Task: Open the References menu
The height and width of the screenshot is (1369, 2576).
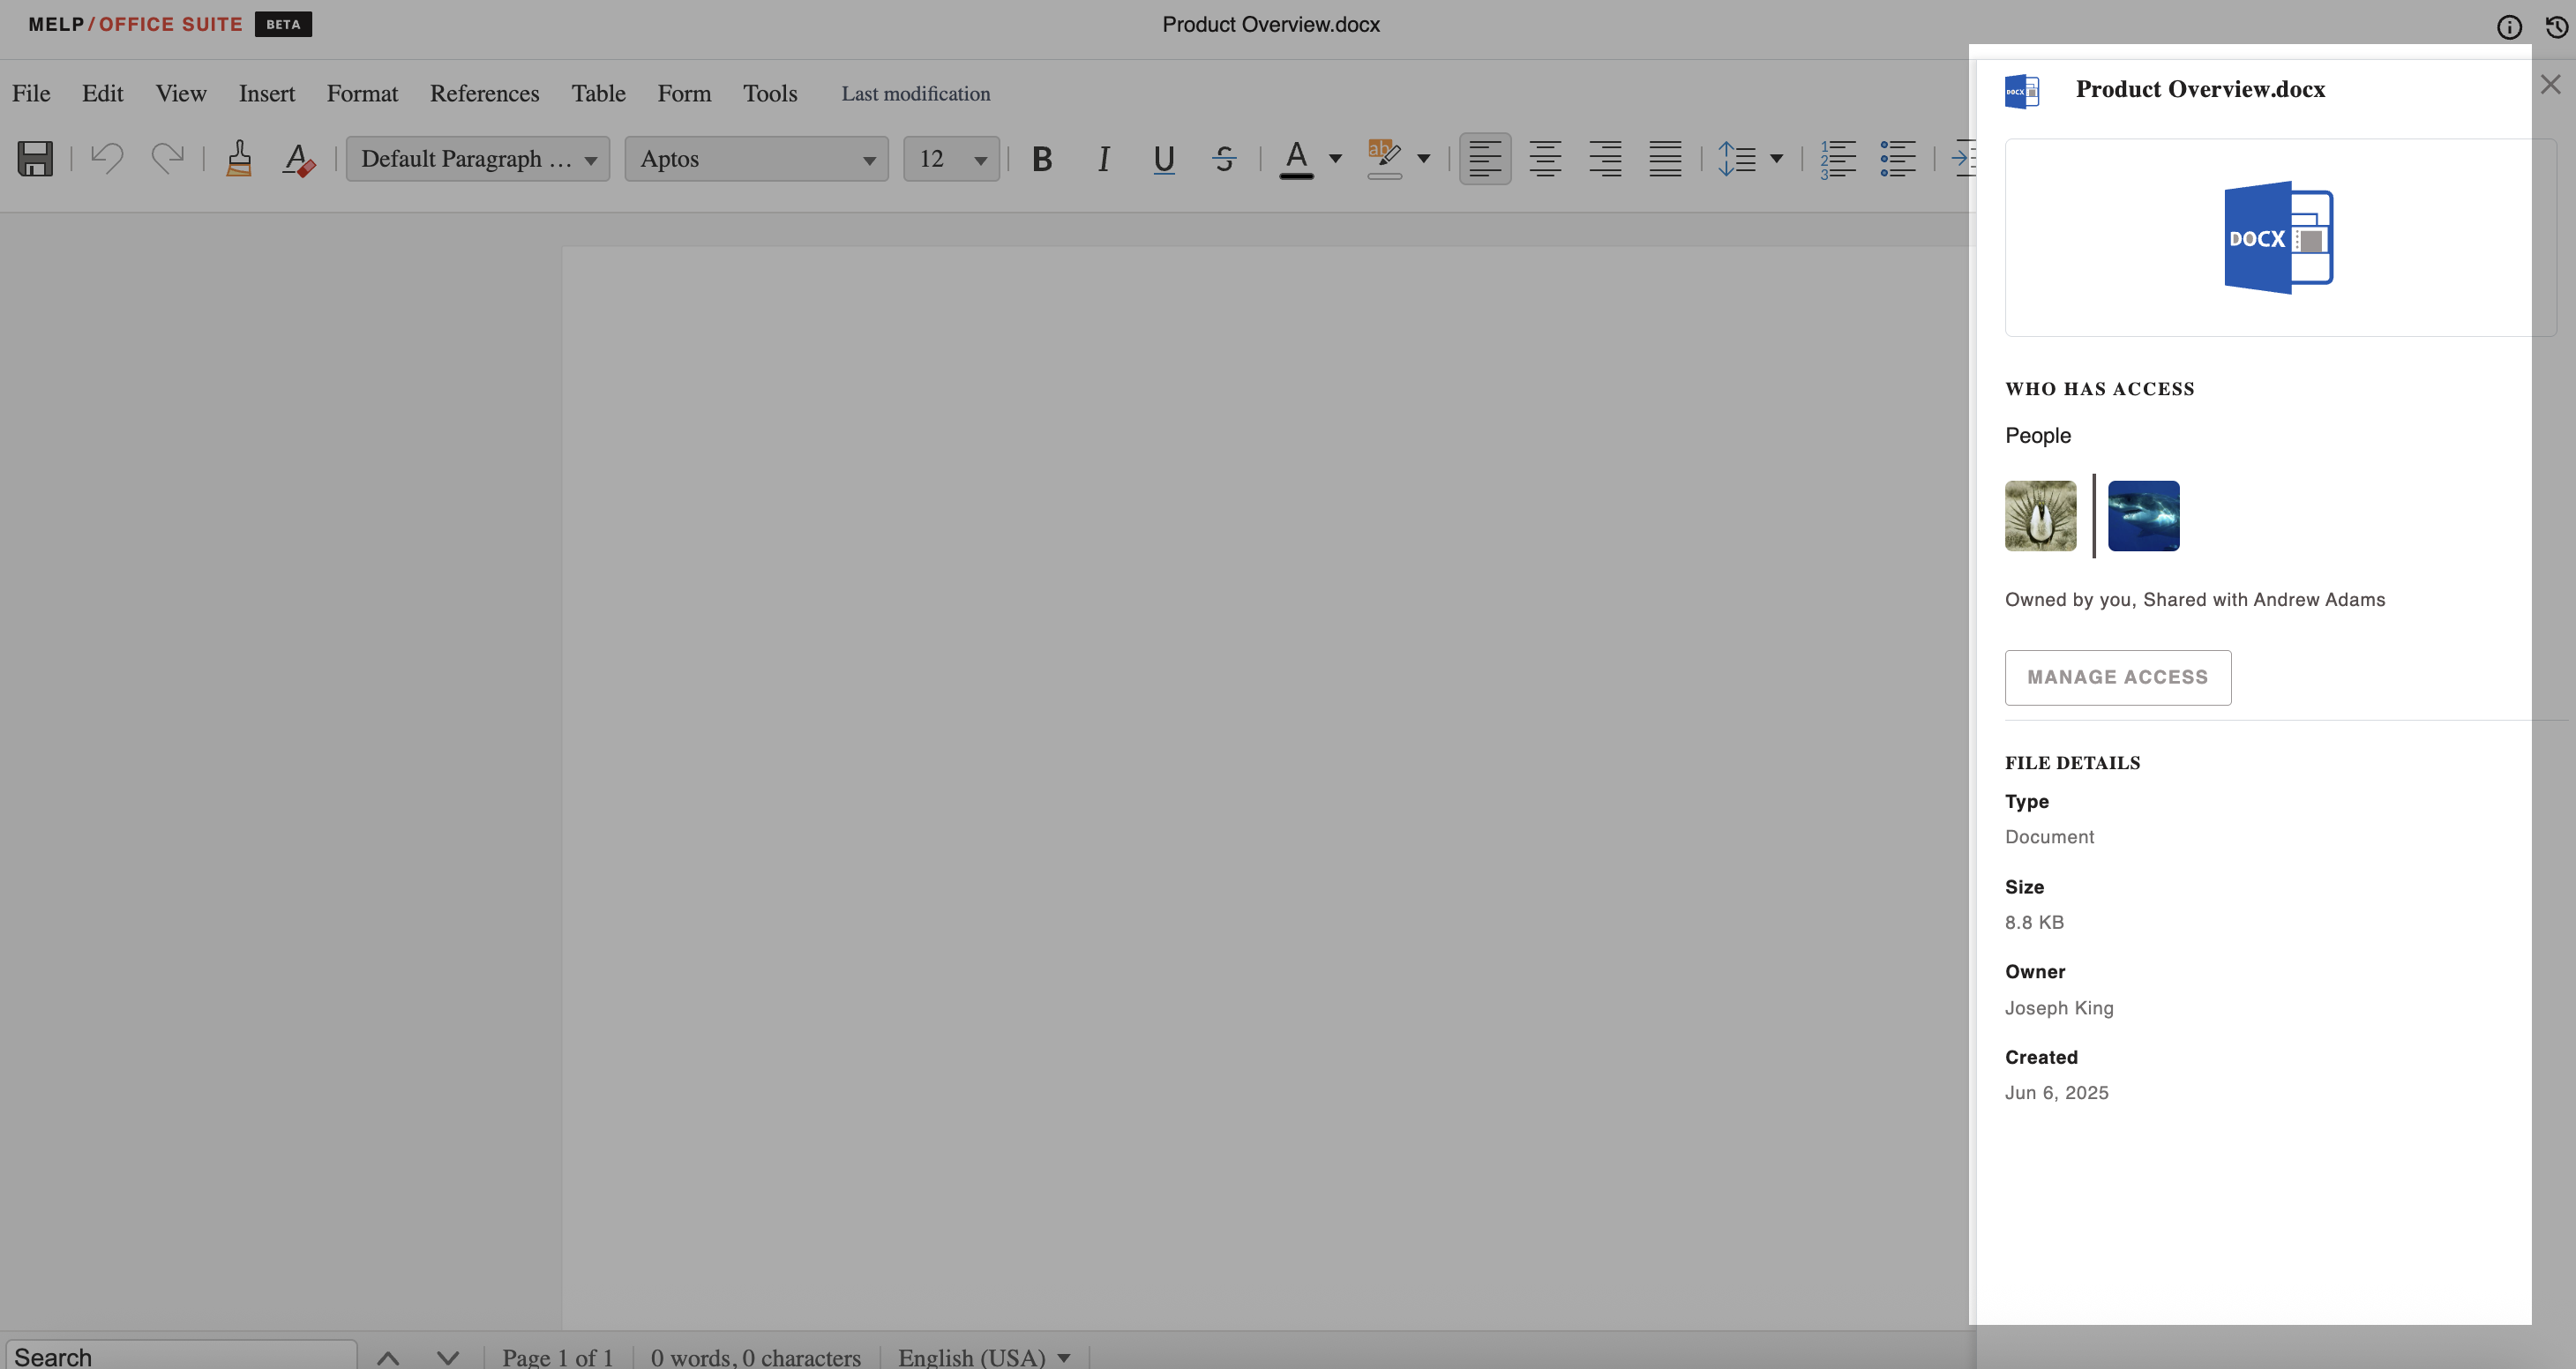Action: click(484, 93)
